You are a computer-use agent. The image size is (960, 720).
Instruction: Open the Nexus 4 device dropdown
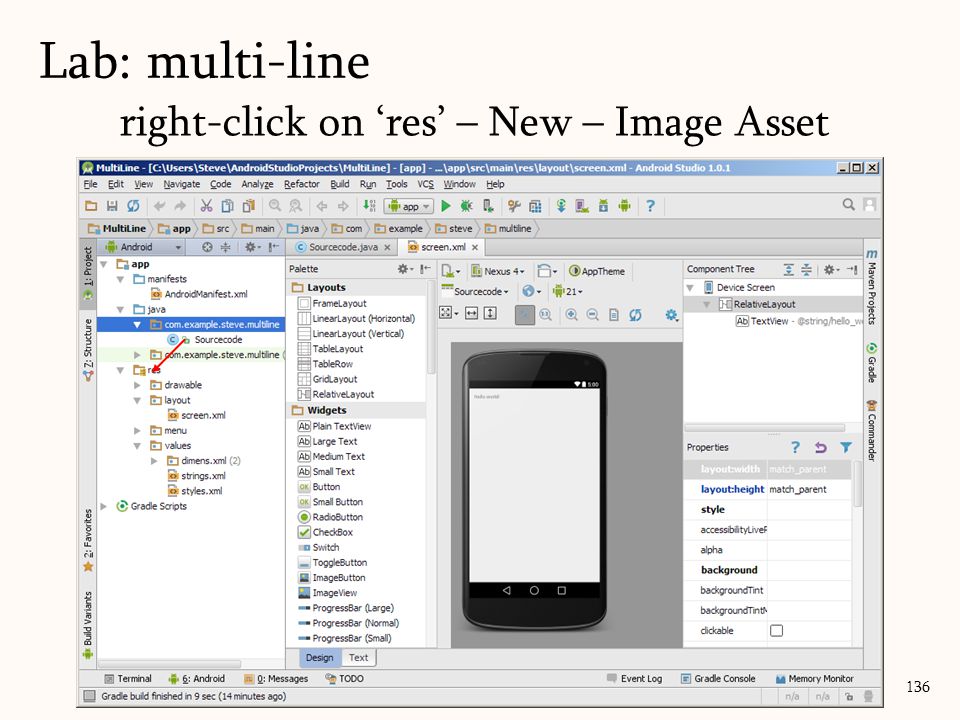pos(498,271)
